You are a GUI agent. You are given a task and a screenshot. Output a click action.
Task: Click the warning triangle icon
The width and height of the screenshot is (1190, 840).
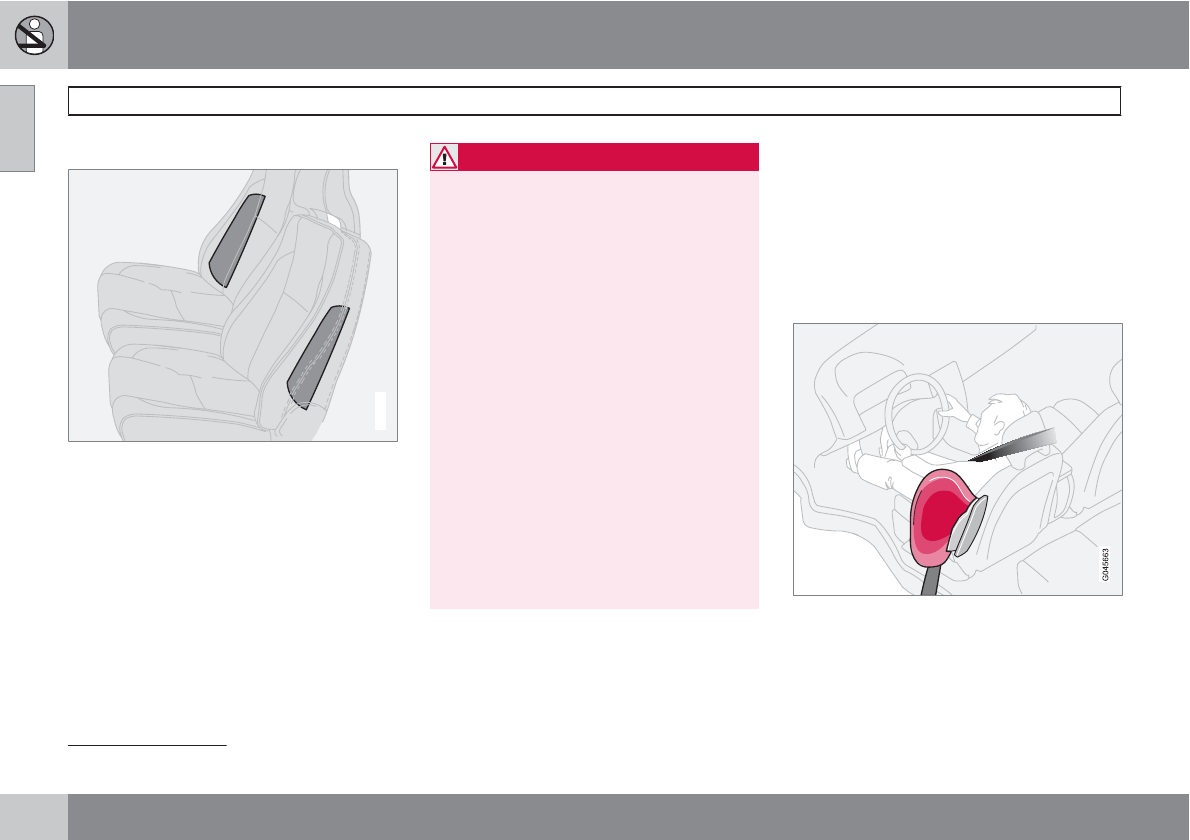coord(444,157)
